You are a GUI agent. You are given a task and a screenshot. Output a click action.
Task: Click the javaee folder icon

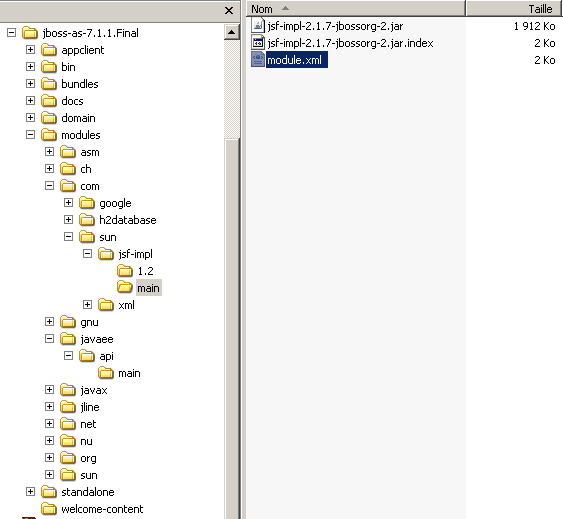pos(68,339)
